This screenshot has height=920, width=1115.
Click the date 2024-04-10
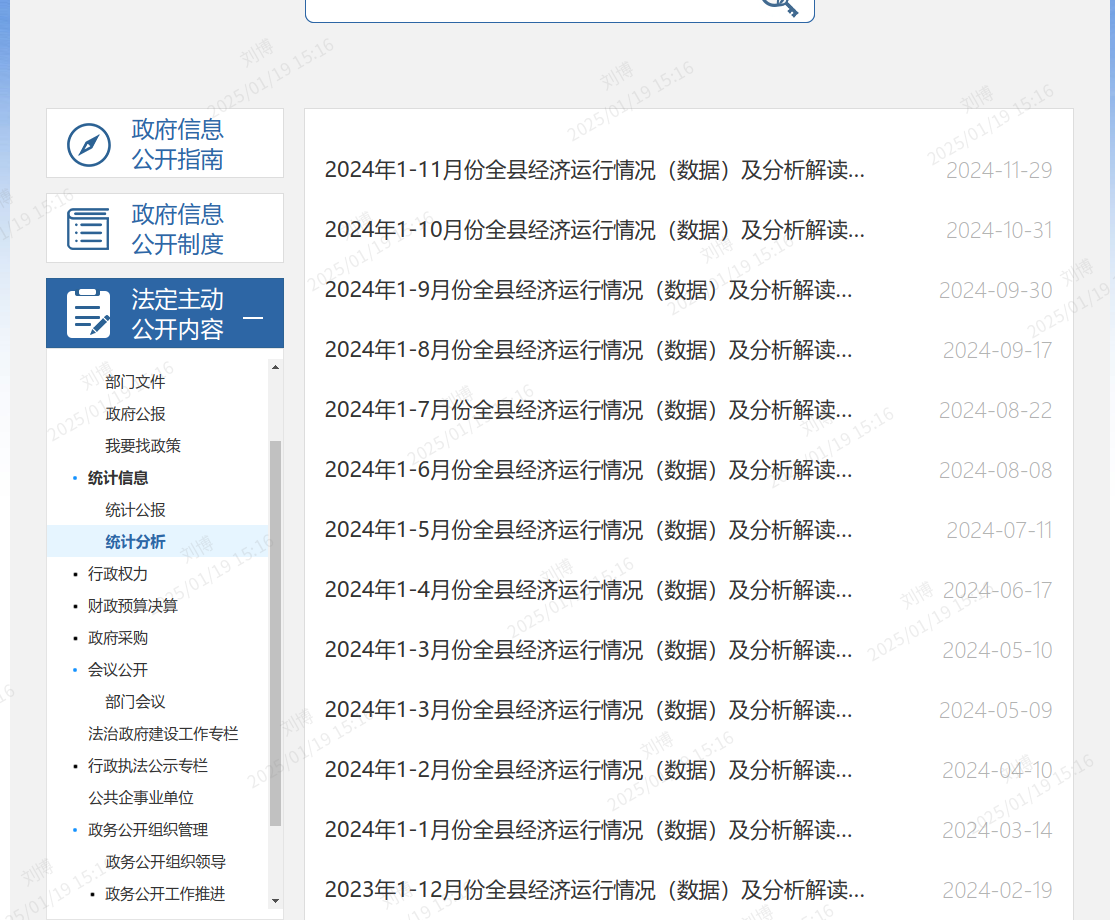pyautogui.click(x=997, y=770)
